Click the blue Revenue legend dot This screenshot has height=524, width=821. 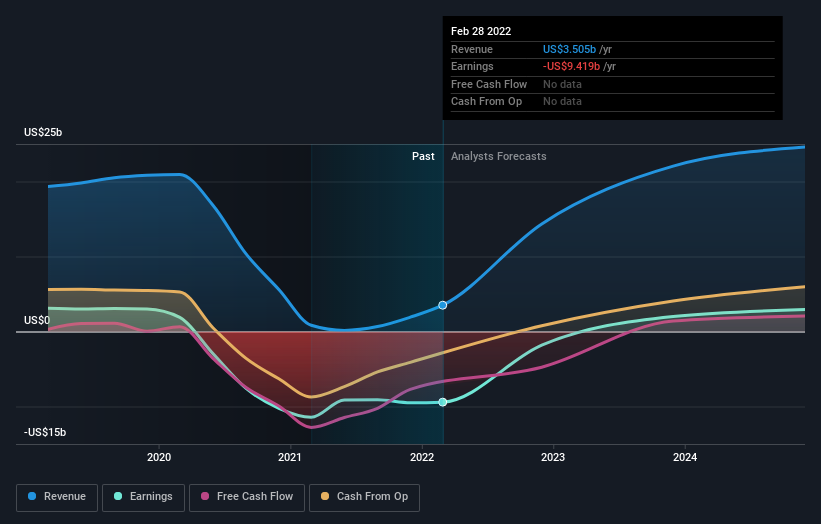32,496
